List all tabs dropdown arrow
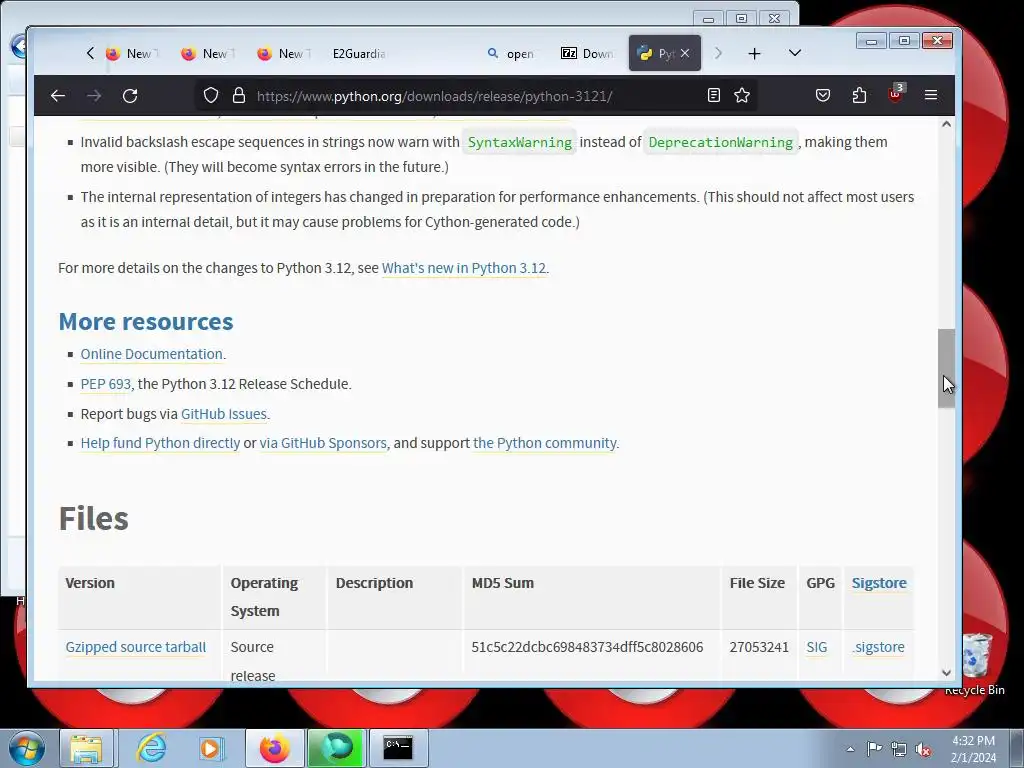The width and height of the screenshot is (1024, 768). tap(795, 53)
